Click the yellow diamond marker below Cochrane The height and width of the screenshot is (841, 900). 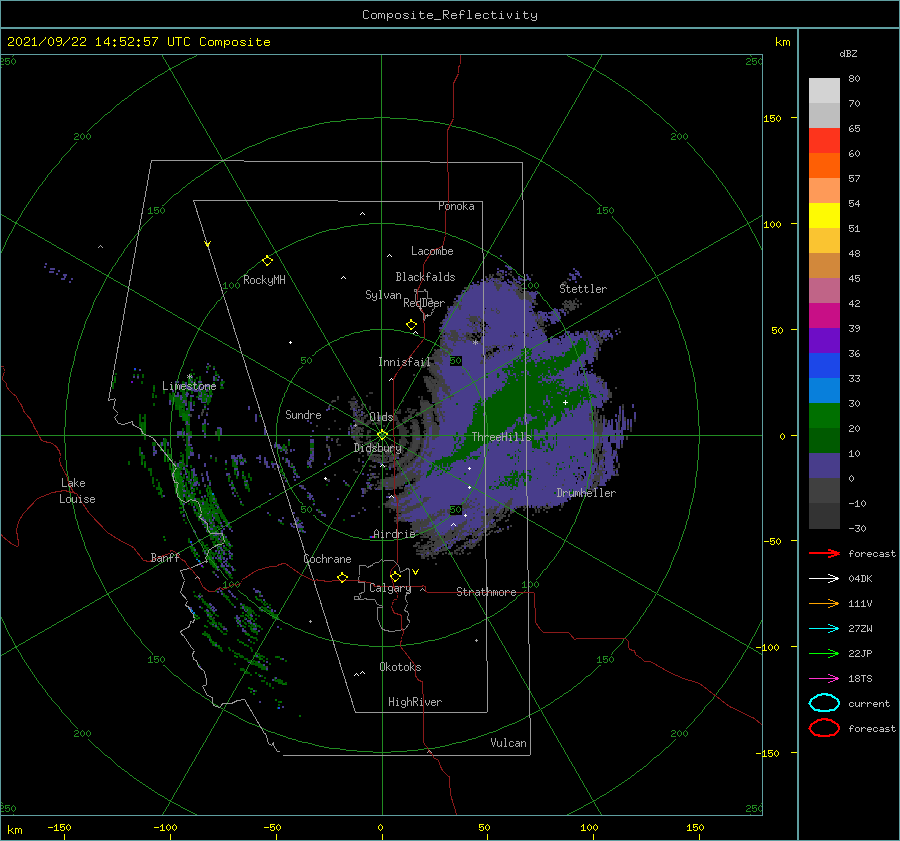(x=342, y=578)
